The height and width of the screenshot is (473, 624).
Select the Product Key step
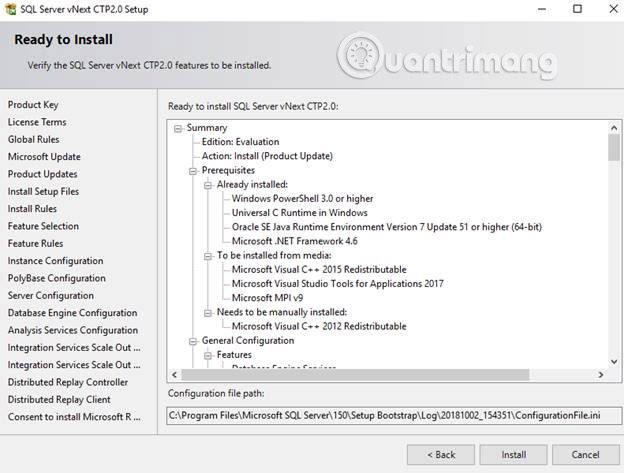click(33, 105)
